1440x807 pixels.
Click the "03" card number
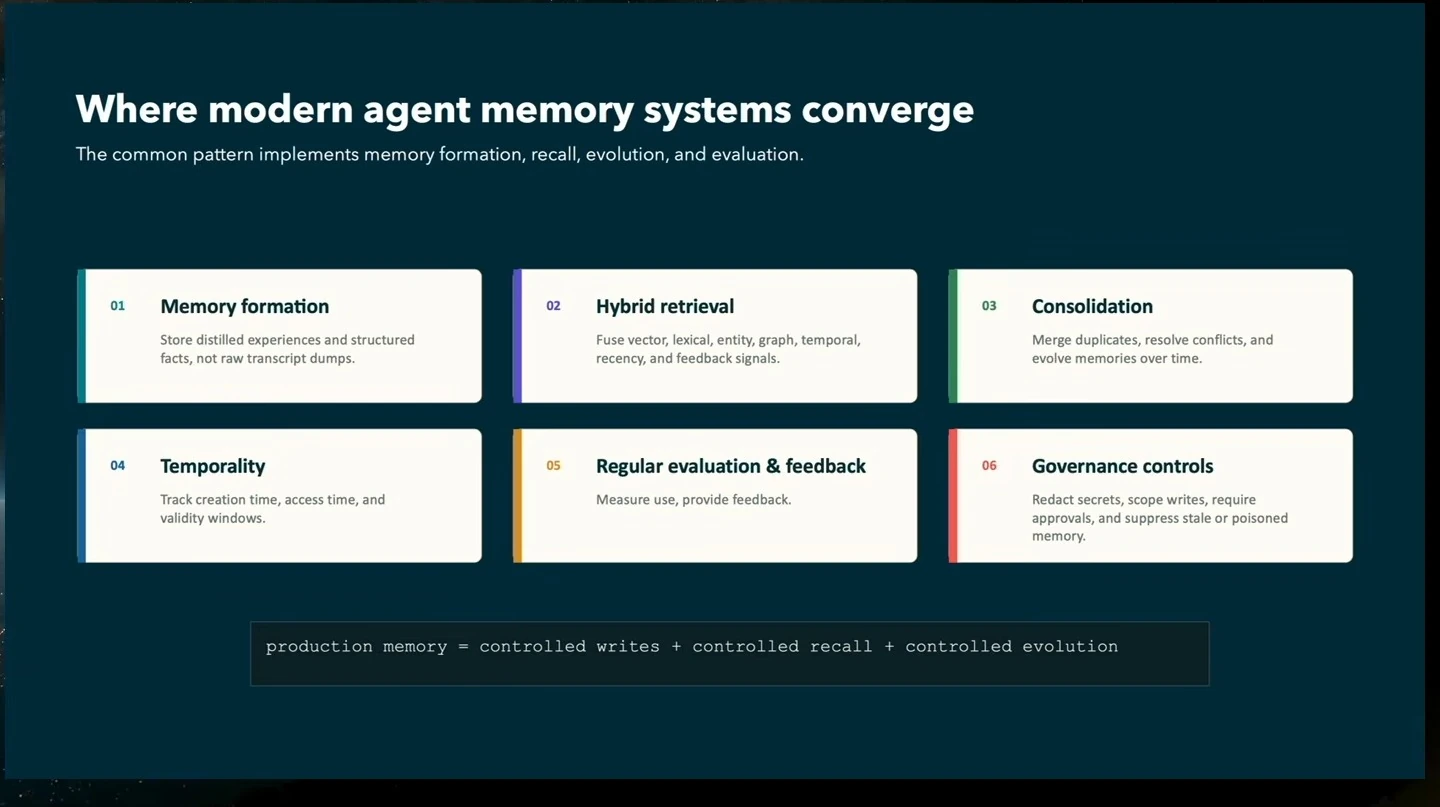989,306
